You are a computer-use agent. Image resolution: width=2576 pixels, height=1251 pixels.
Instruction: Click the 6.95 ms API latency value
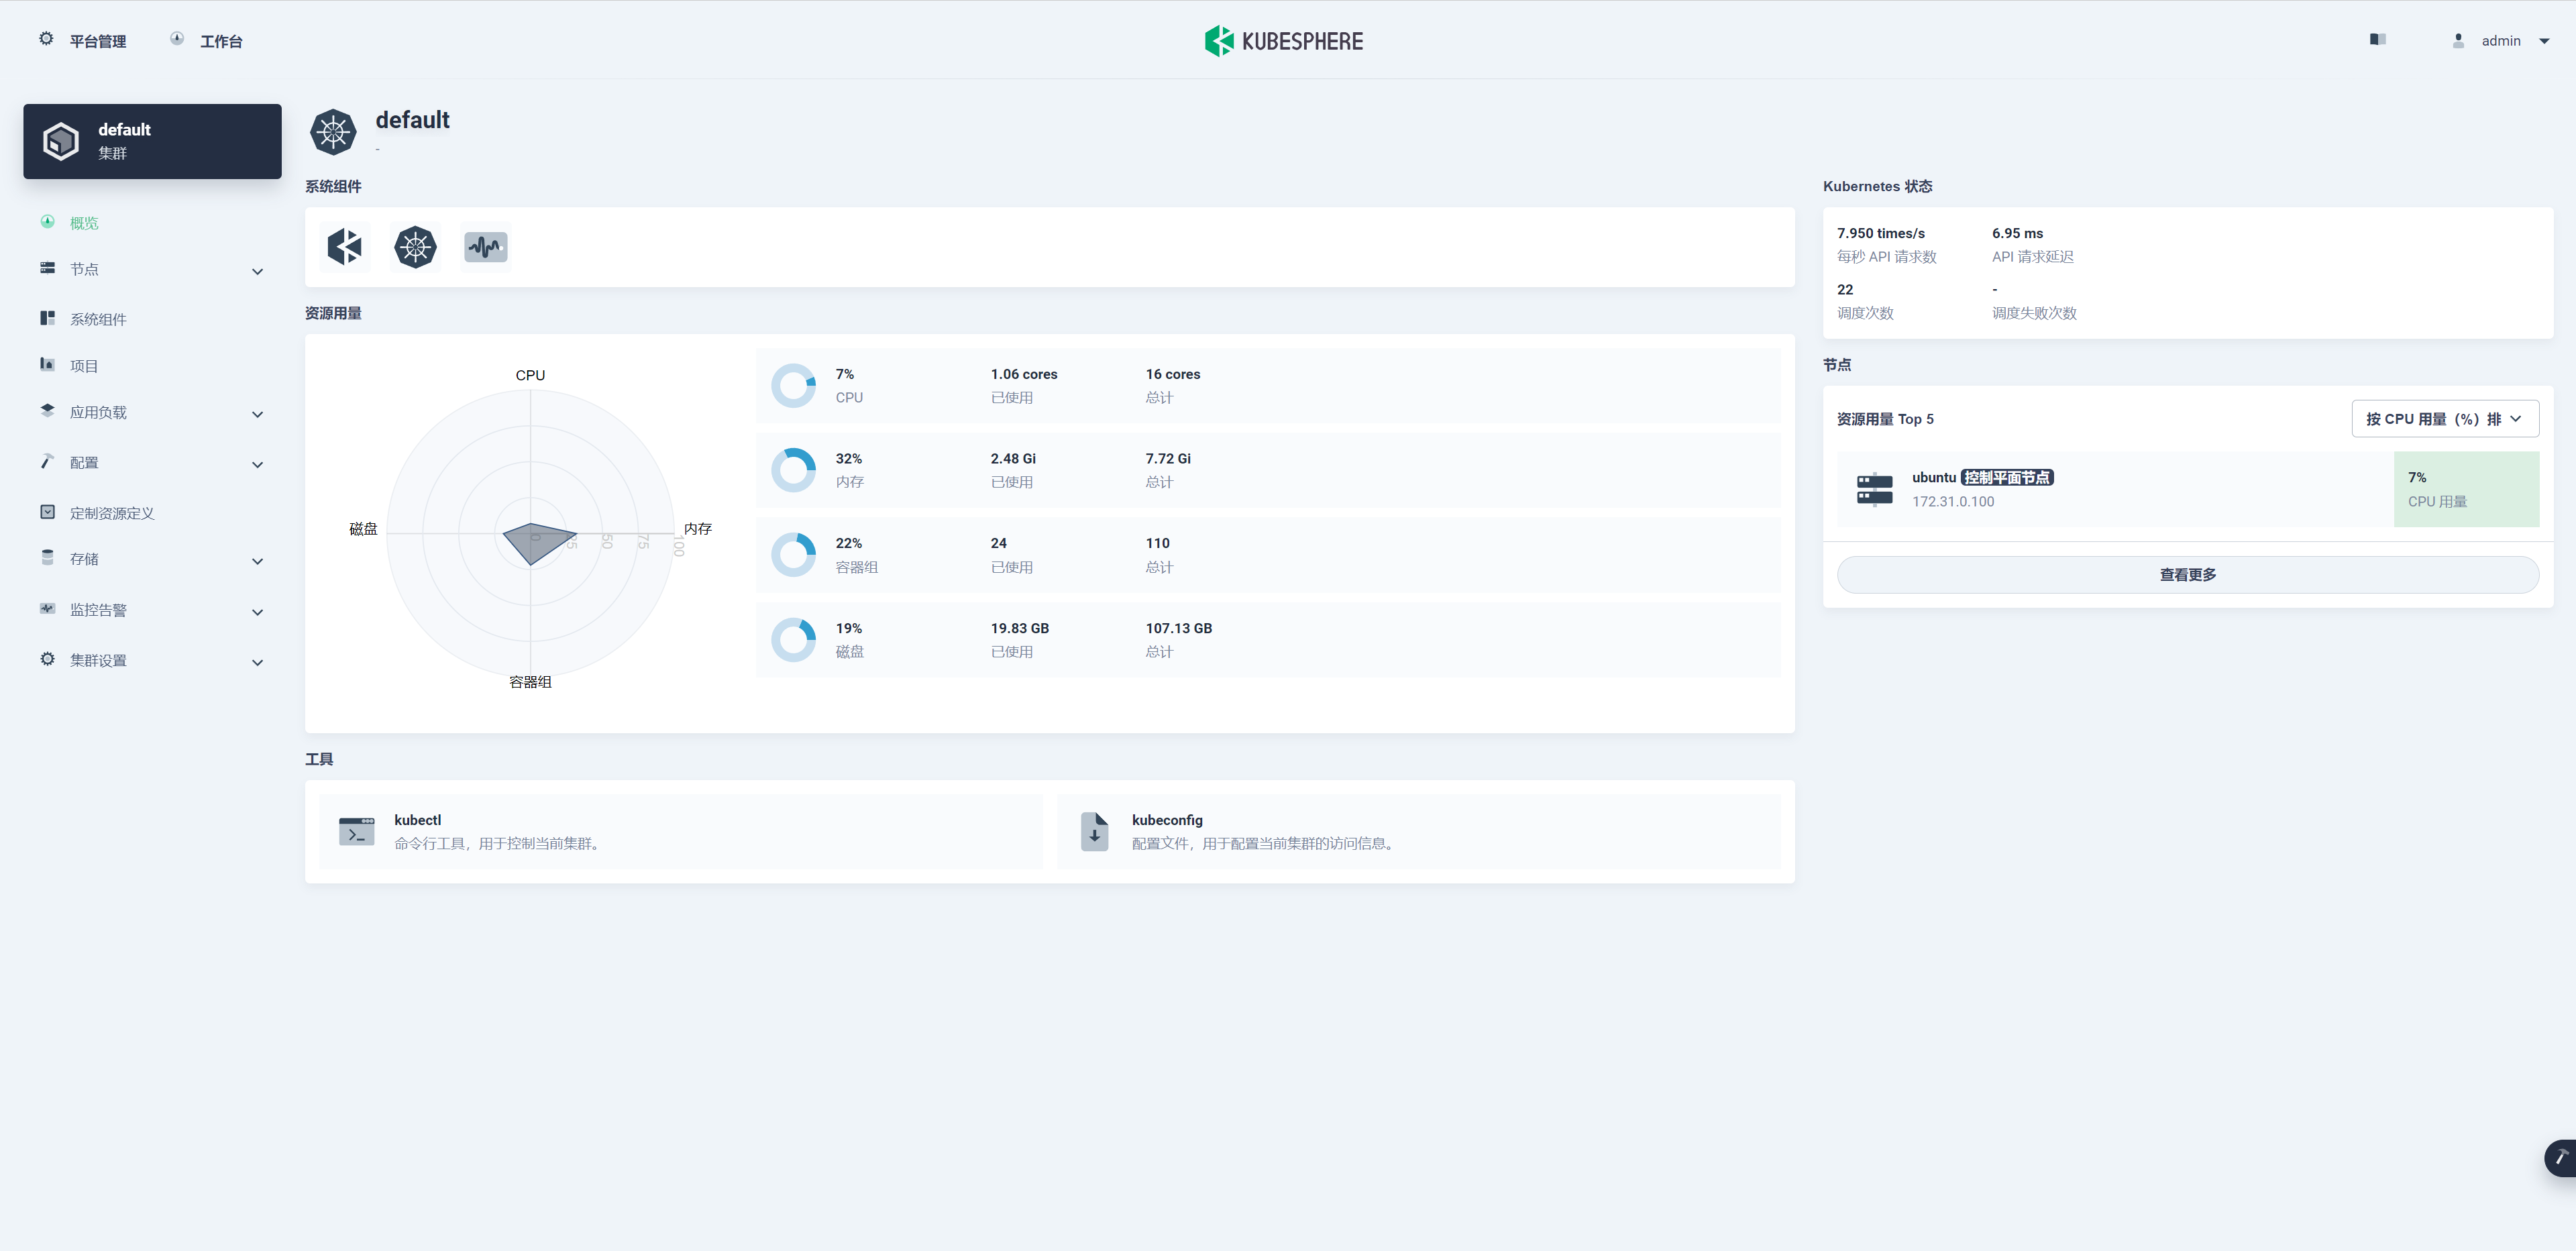click(x=2018, y=233)
